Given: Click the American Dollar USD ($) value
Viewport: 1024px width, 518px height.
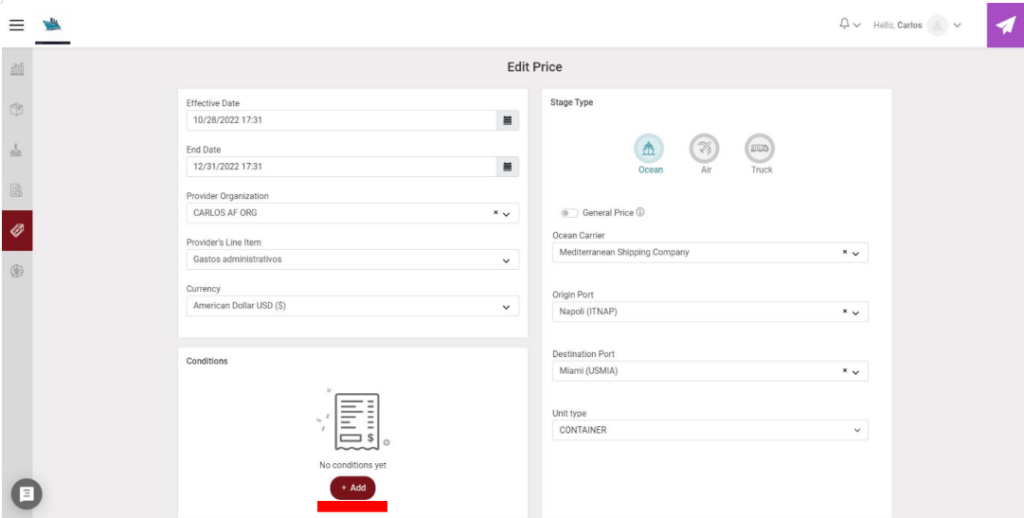Looking at the screenshot, I should 240,306.
